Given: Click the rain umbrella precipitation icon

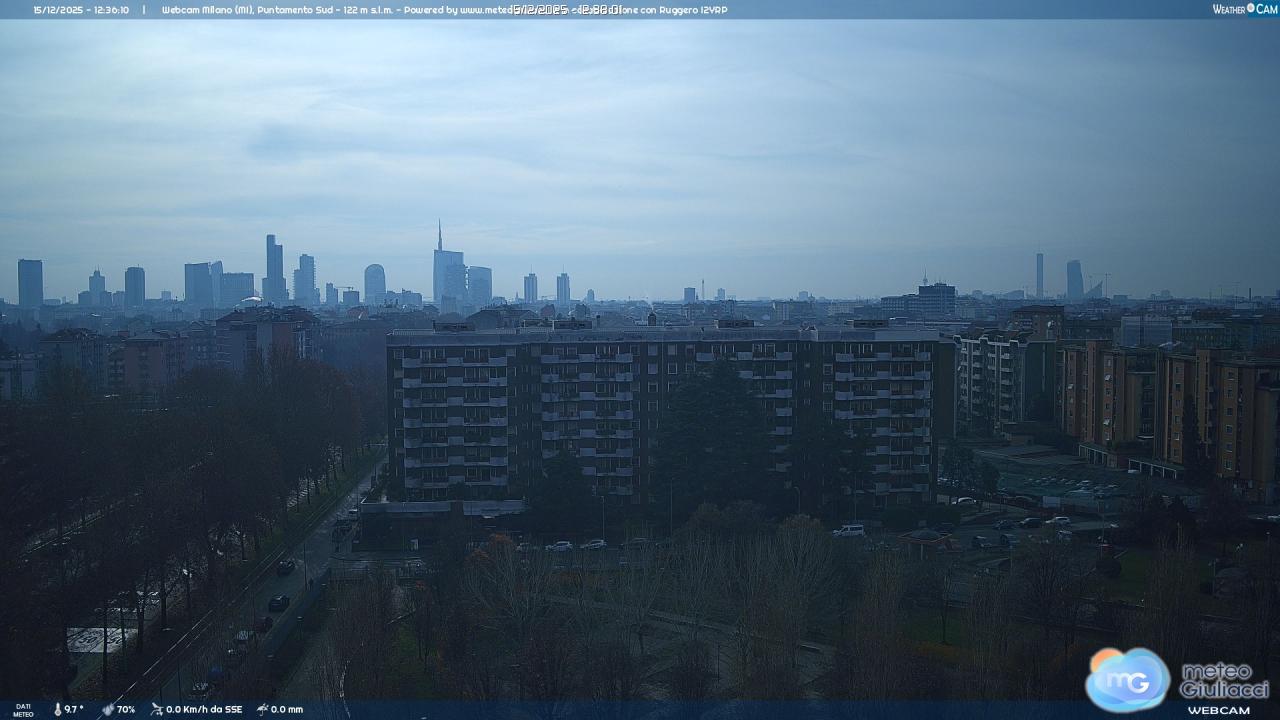Looking at the screenshot, I should tap(262, 710).
